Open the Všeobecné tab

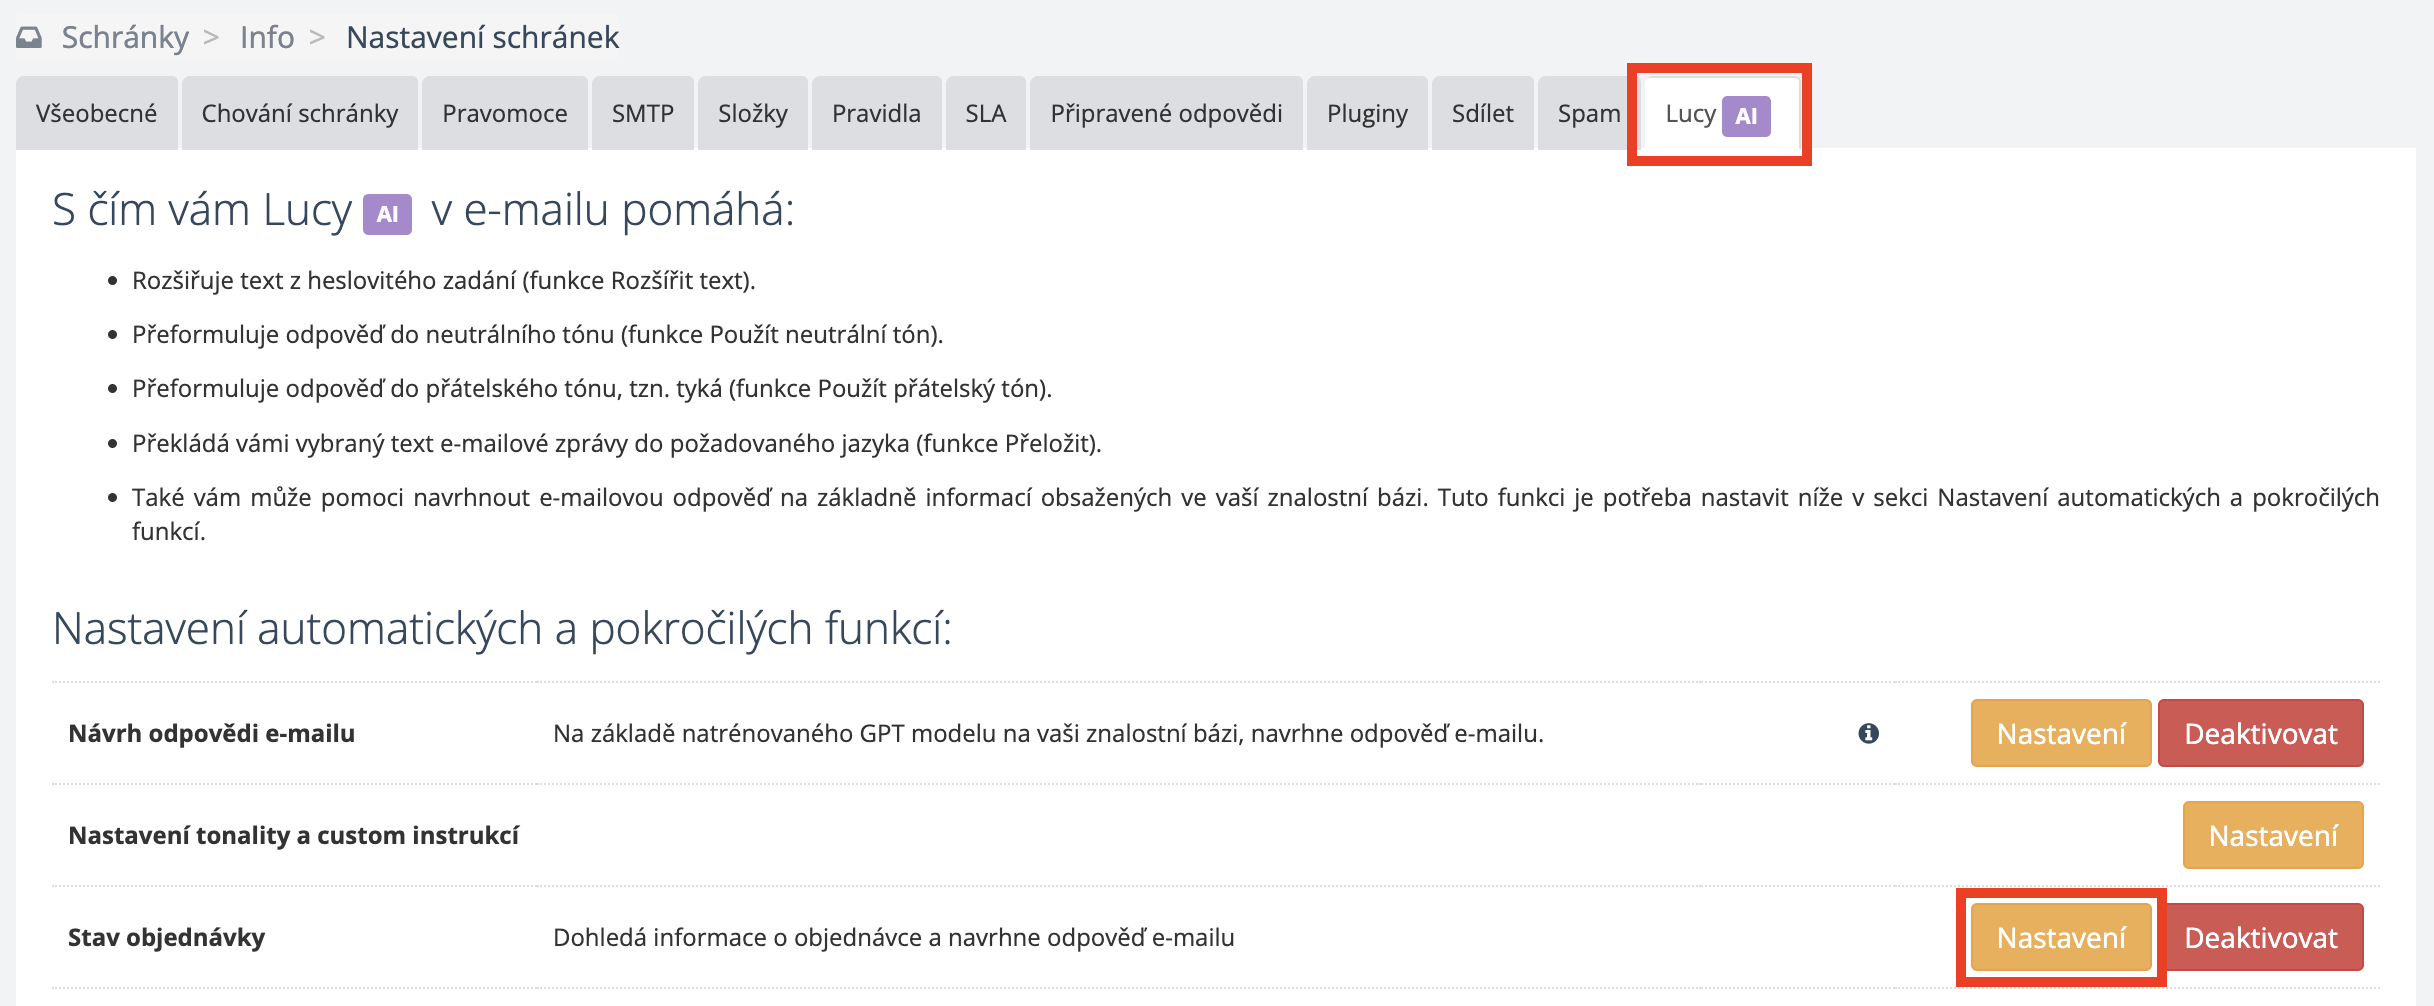click(x=96, y=114)
